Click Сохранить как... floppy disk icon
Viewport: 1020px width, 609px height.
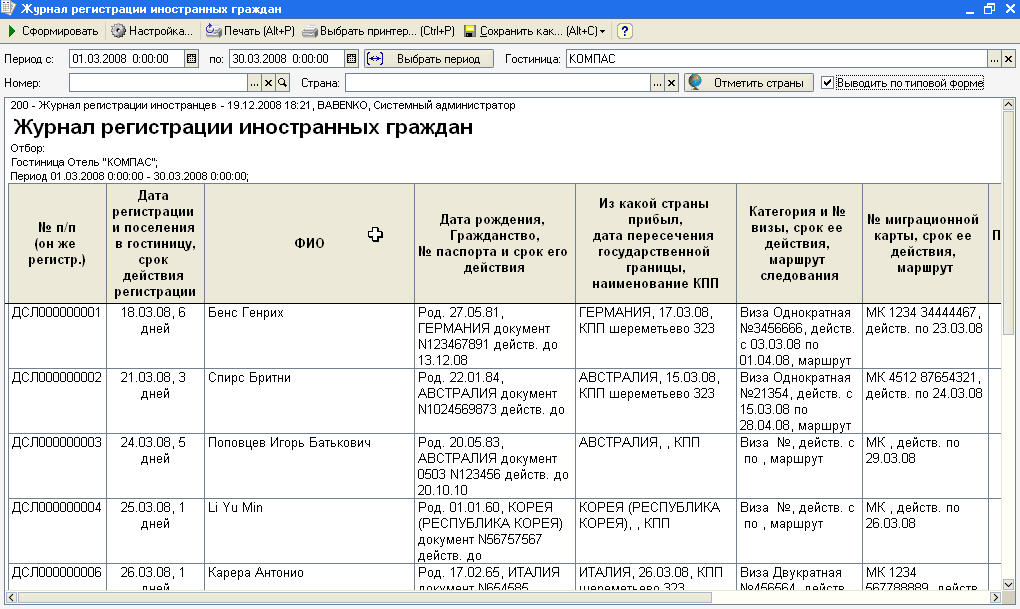(470, 31)
